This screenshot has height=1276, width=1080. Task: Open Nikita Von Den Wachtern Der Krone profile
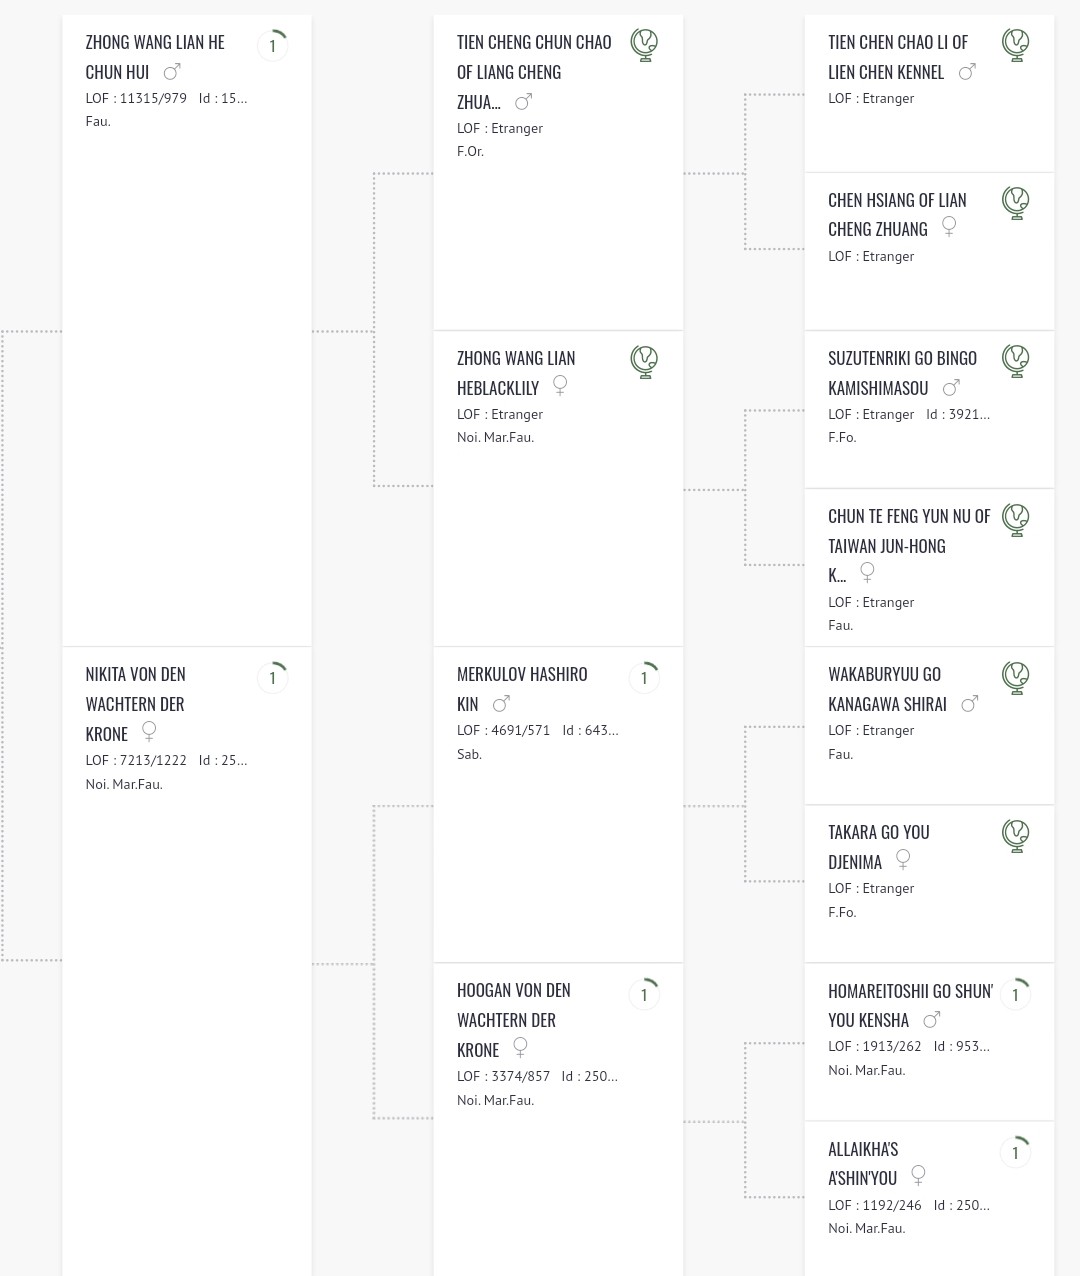pos(135,704)
